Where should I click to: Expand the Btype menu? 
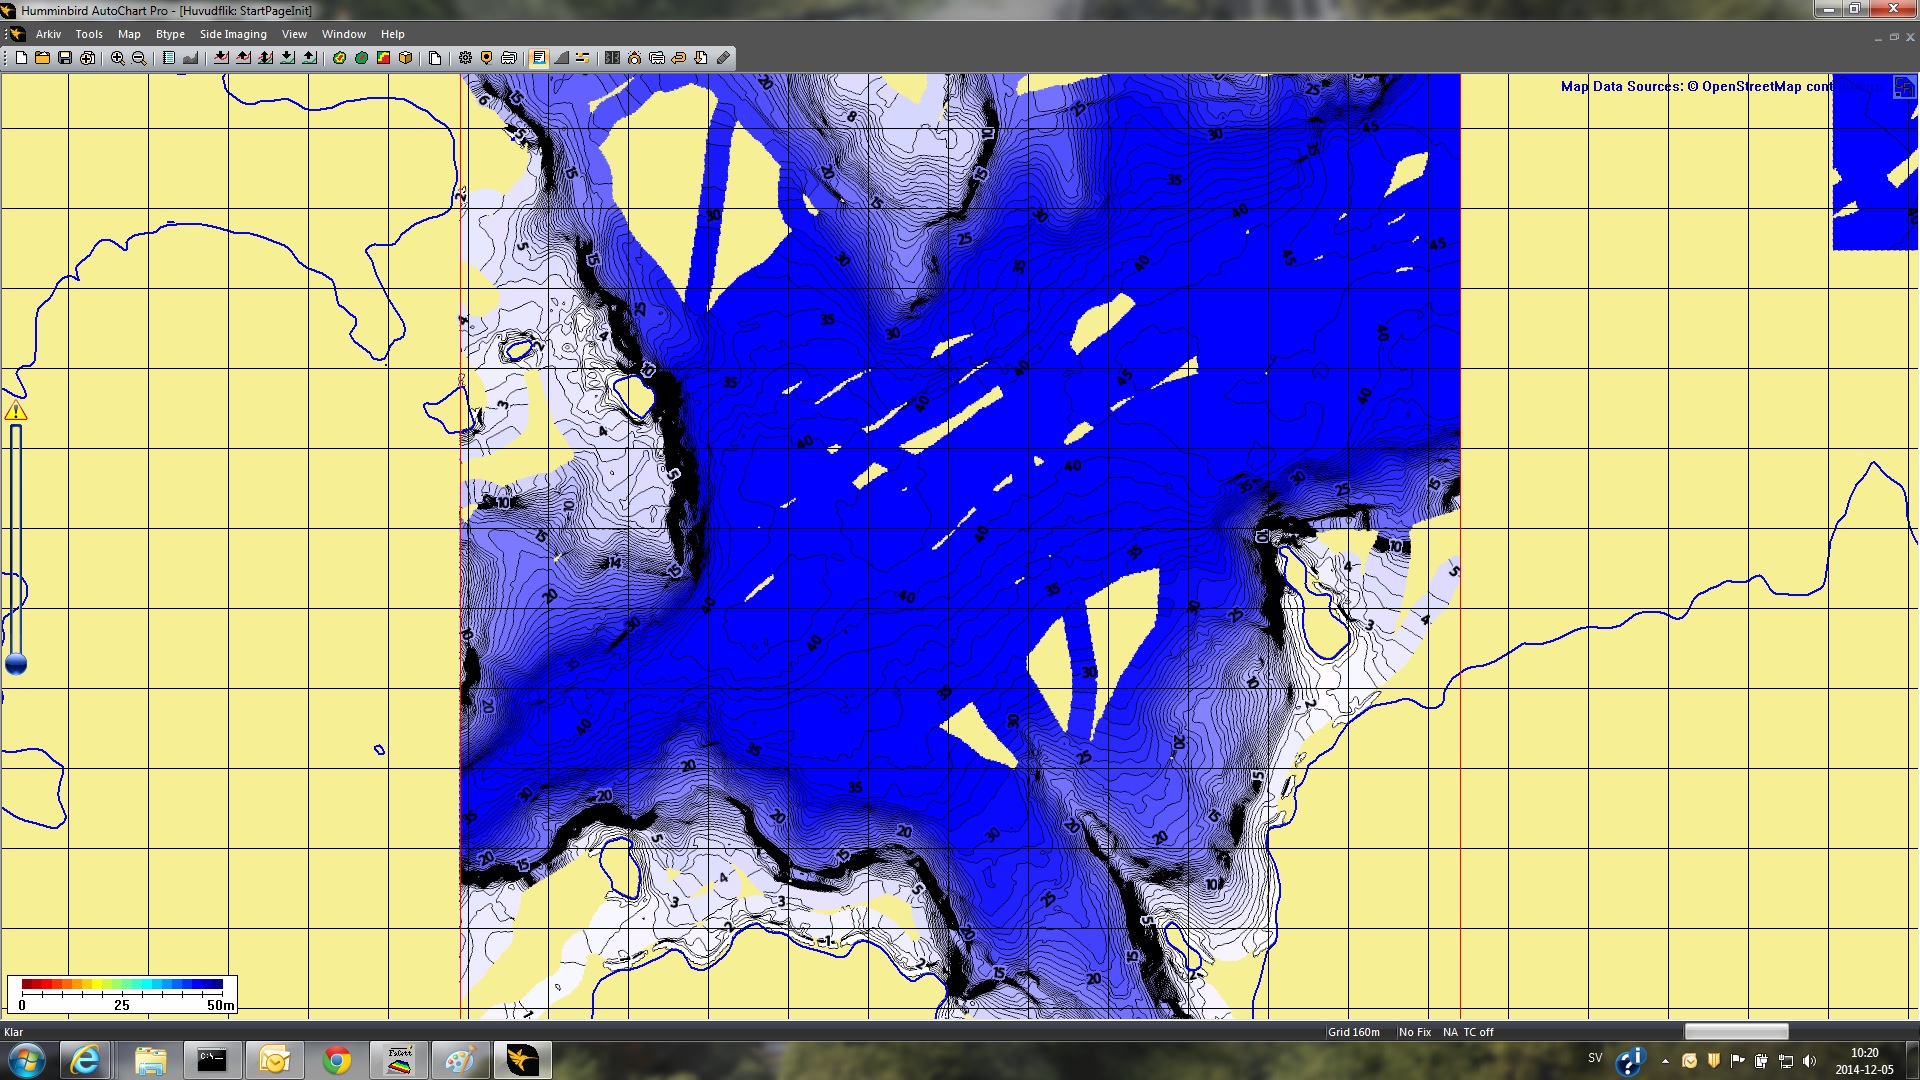click(x=170, y=34)
